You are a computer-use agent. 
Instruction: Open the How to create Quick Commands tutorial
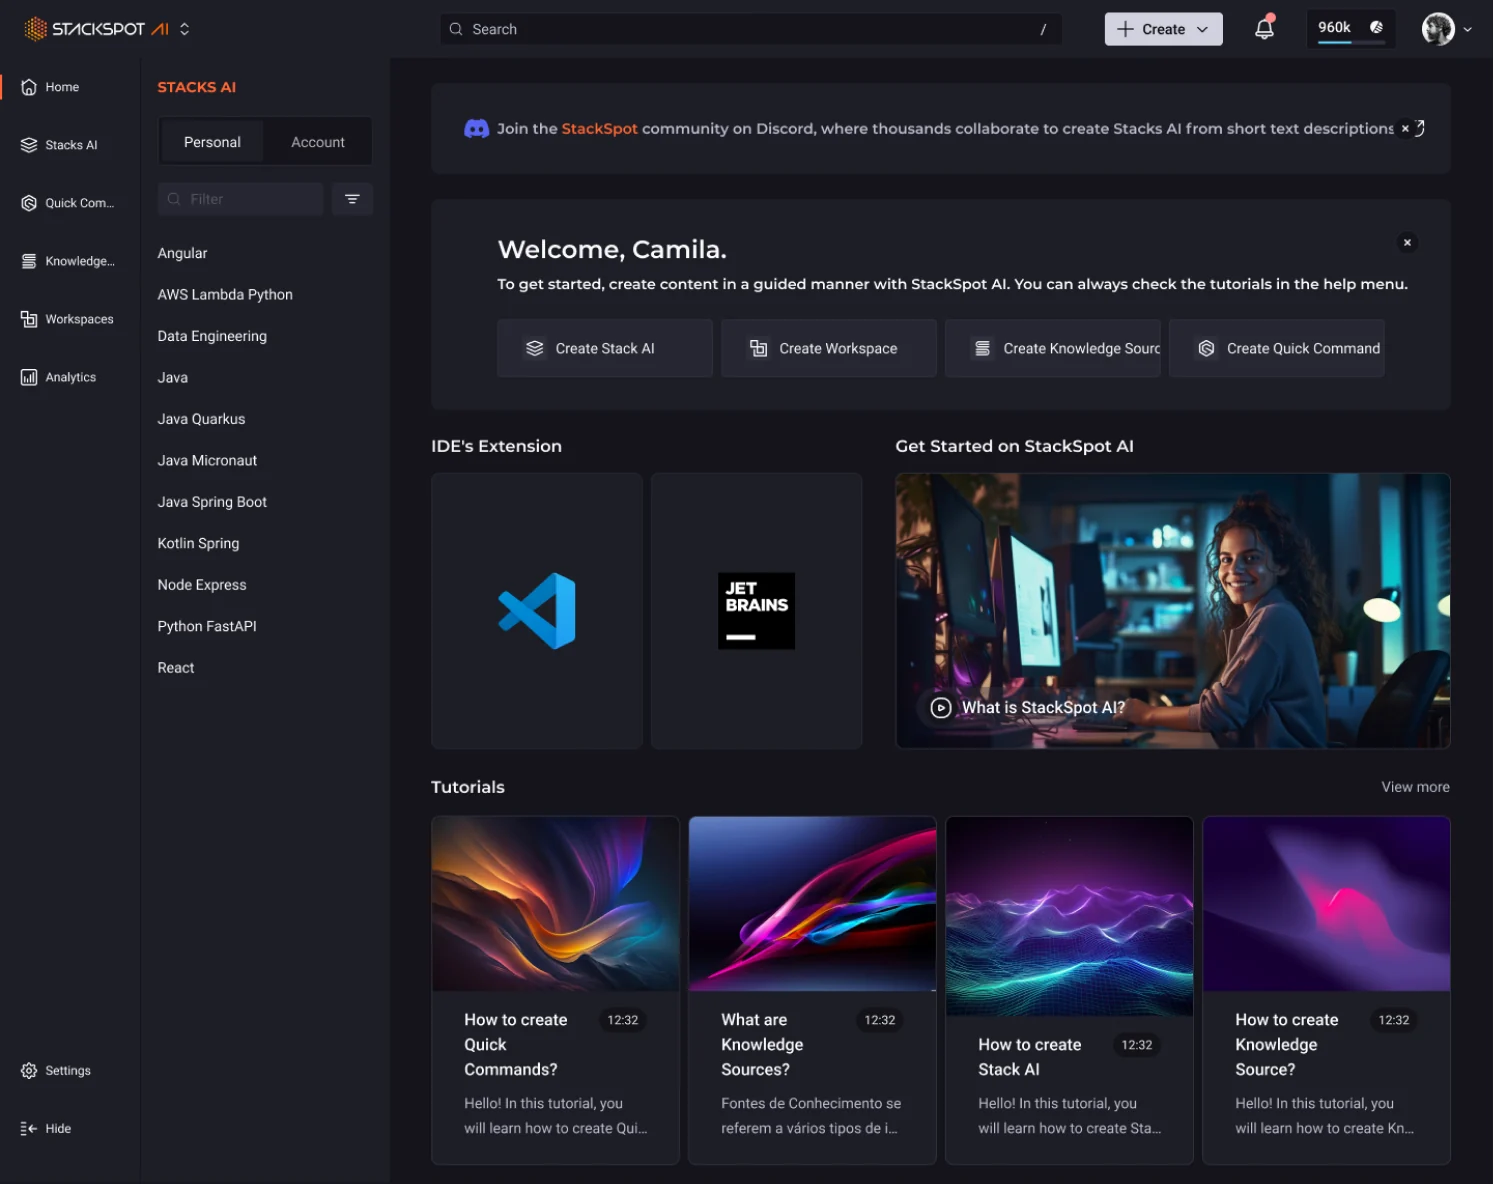pyautogui.click(x=555, y=990)
